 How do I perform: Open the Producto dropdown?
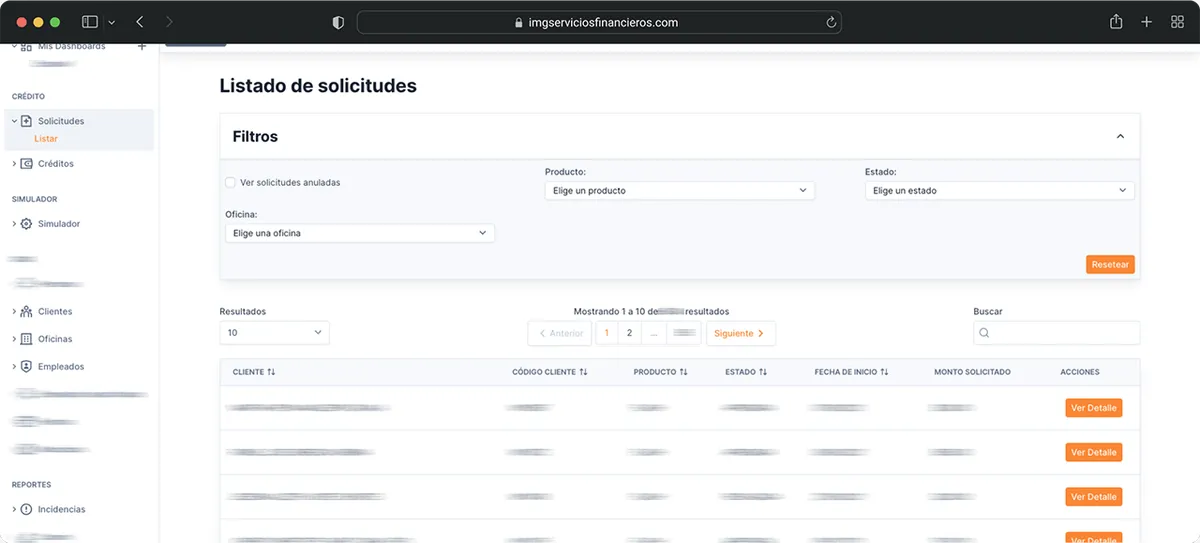pyautogui.click(x=679, y=190)
